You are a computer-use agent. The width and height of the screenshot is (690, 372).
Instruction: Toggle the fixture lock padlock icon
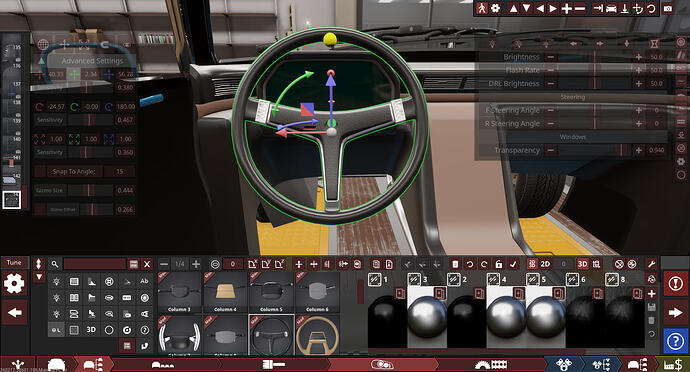[x=499, y=264]
